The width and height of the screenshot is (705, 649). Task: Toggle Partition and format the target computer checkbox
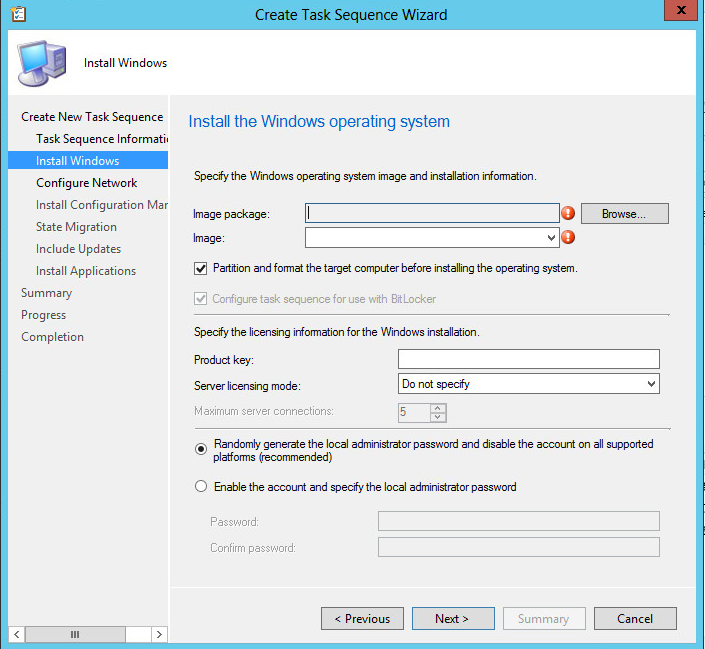(201, 269)
